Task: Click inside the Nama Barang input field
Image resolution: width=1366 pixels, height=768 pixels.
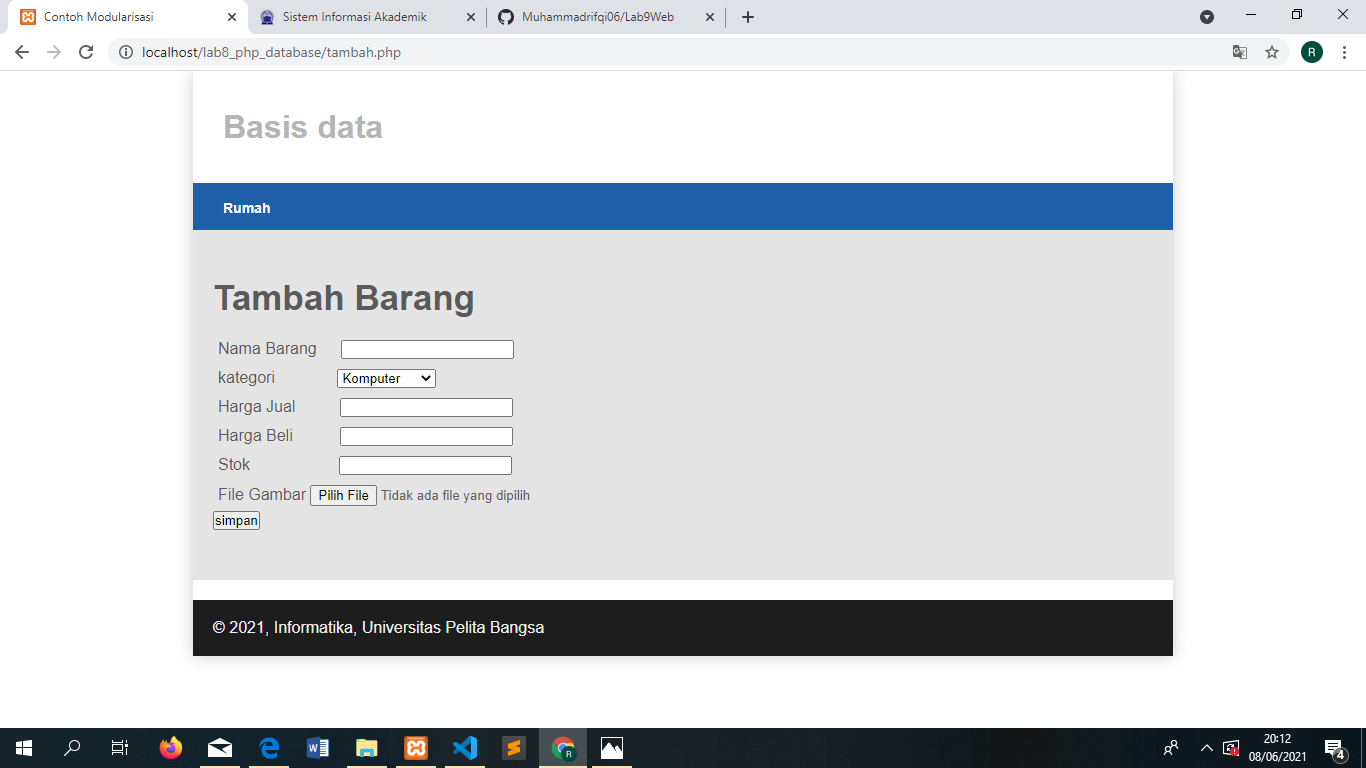Action: 426,348
